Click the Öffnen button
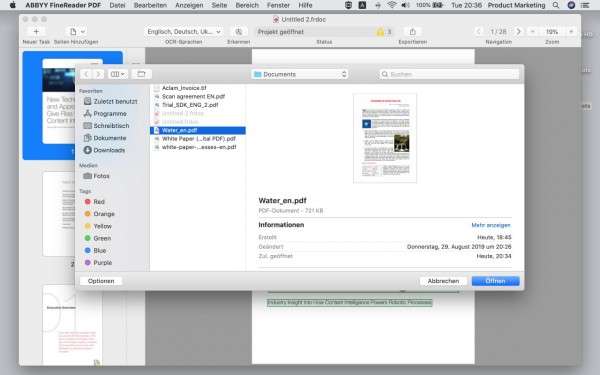 click(496, 281)
